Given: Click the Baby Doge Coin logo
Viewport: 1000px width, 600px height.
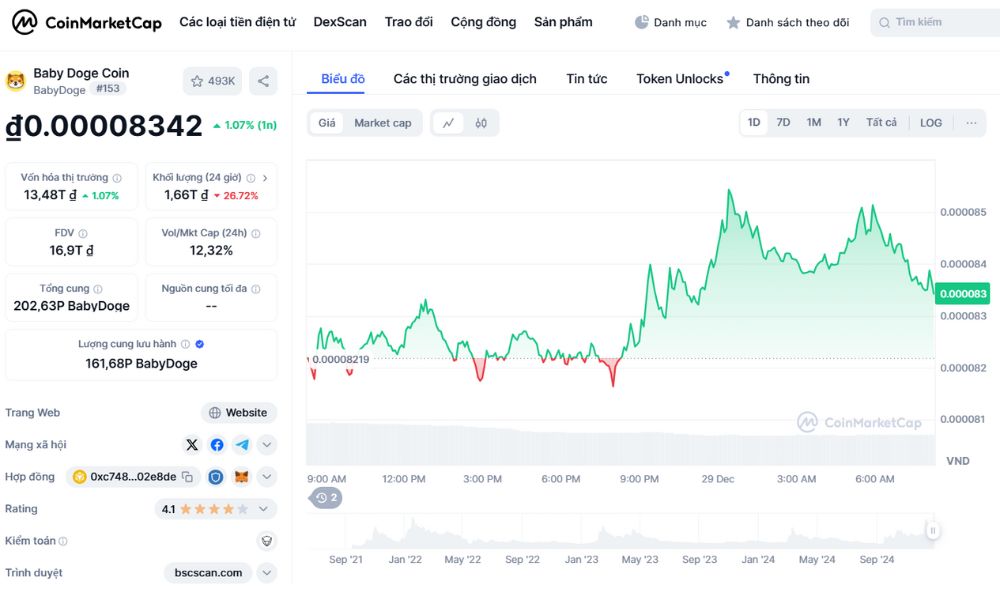Looking at the screenshot, I should tap(15, 81).
